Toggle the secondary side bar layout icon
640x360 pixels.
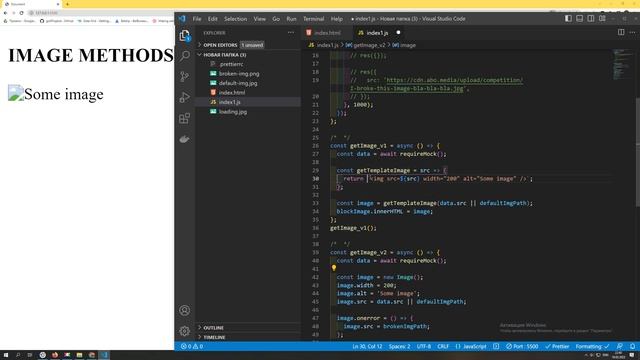pyautogui.click(x=591, y=18)
